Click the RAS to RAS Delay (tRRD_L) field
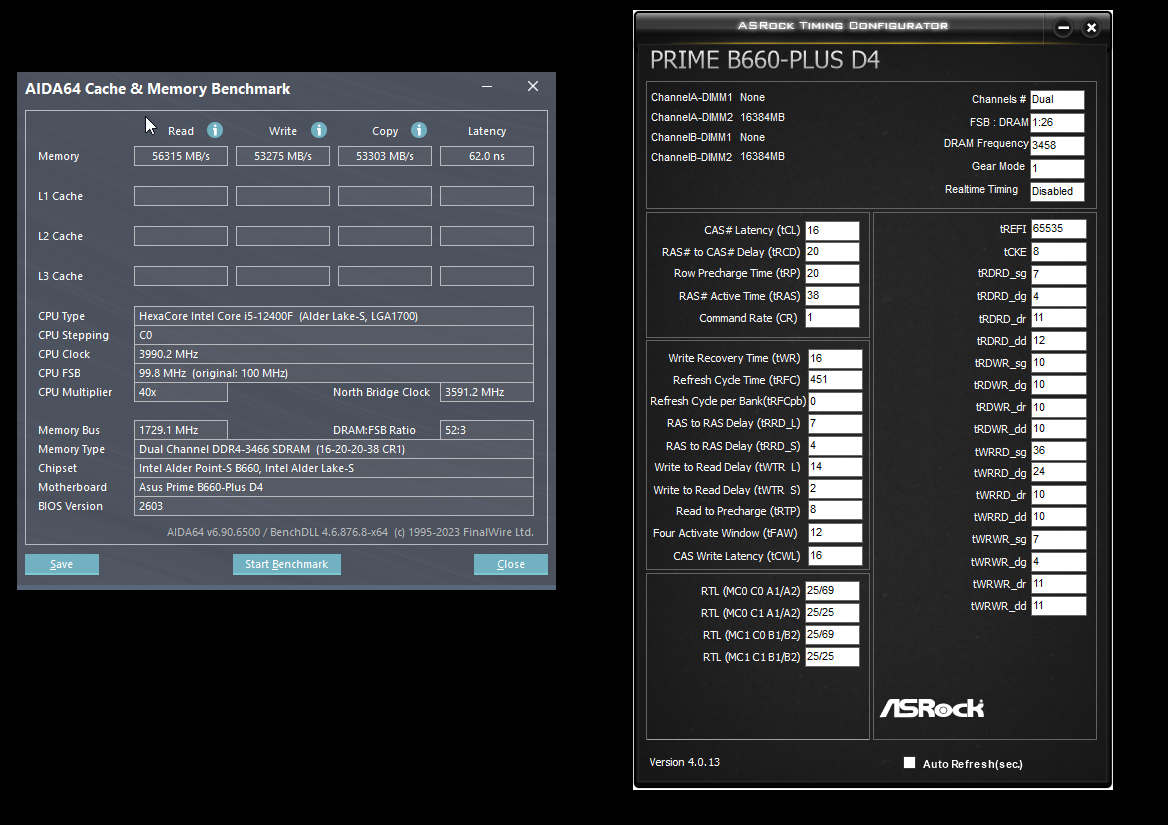1168x825 pixels. 835,424
